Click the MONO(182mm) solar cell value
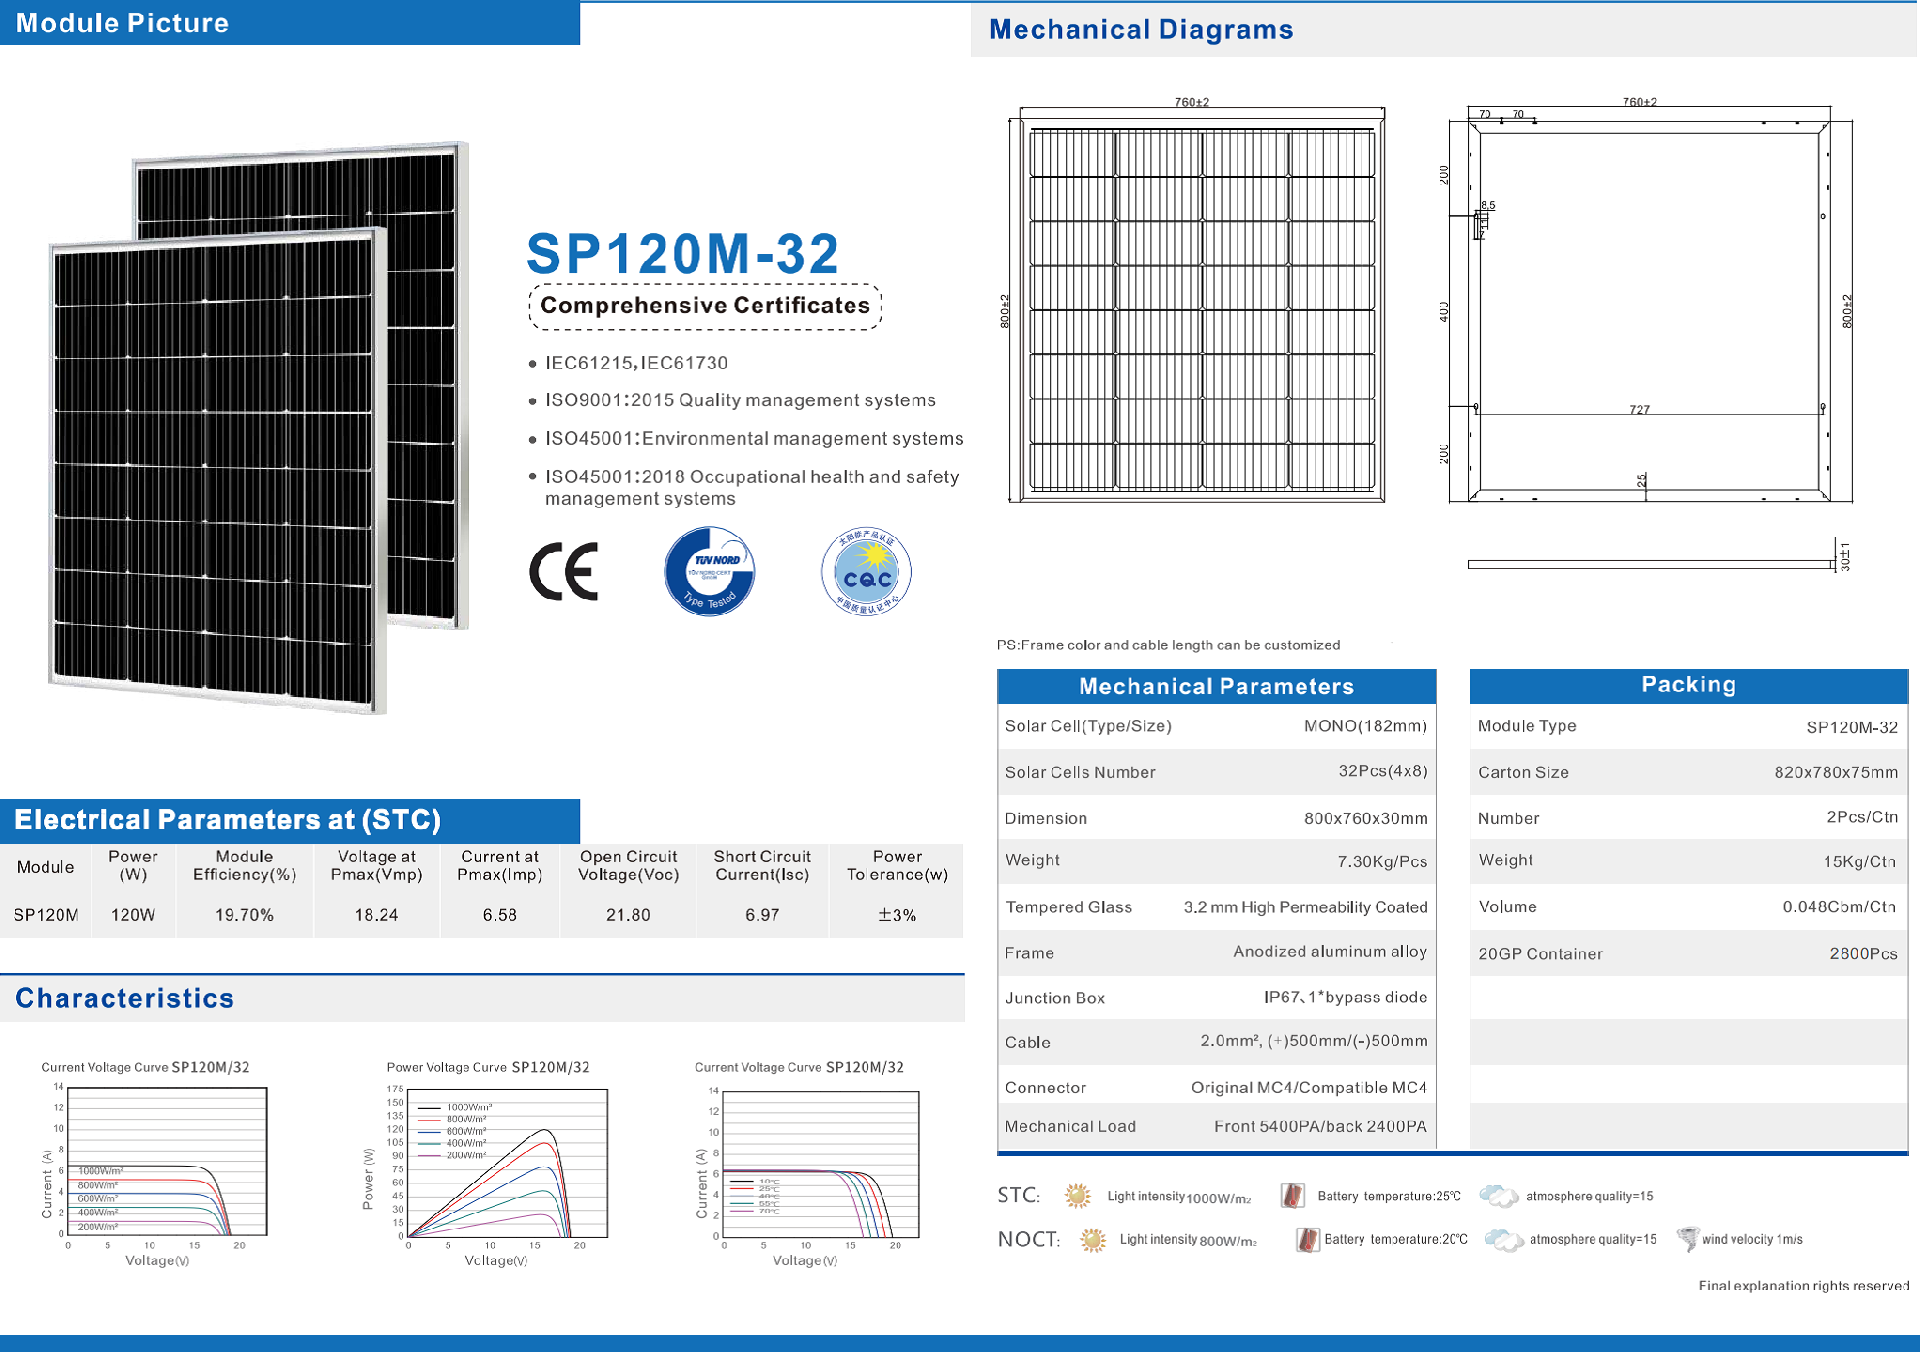Screen dimensions: 1920x1352 (1365, 726)
